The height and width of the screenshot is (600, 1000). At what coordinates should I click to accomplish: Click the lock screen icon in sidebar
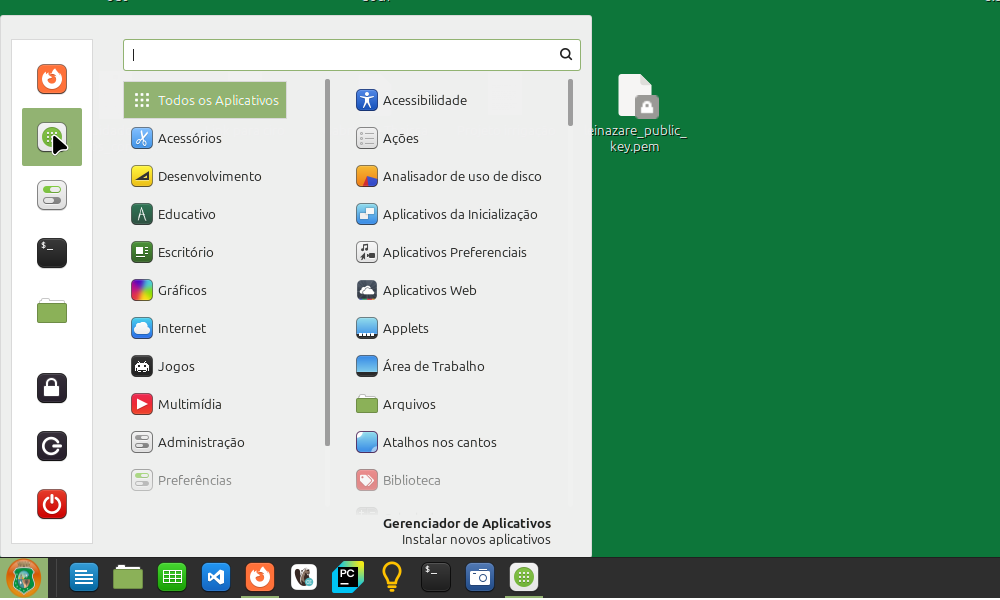(x=52, y=387)
